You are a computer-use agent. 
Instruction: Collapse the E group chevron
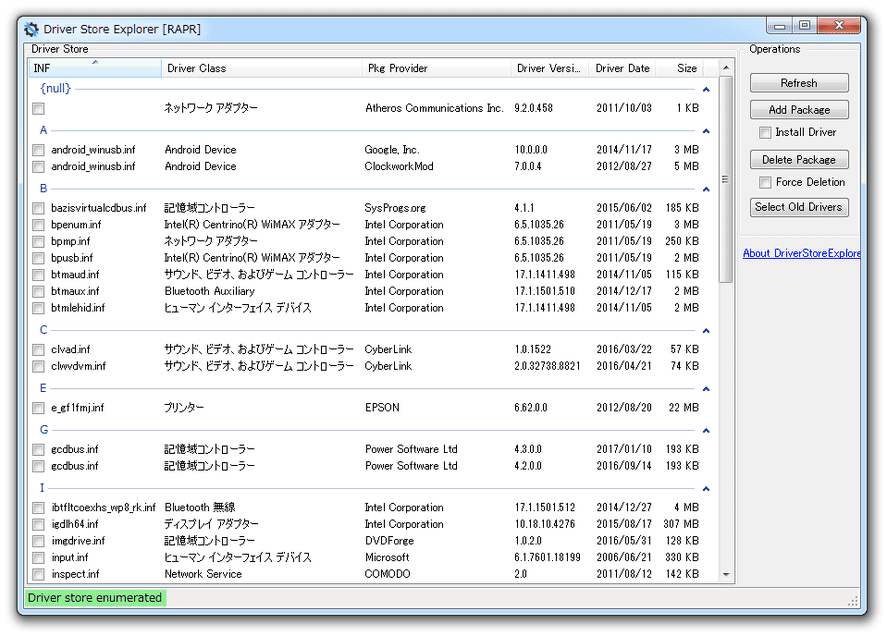point(706,389)
